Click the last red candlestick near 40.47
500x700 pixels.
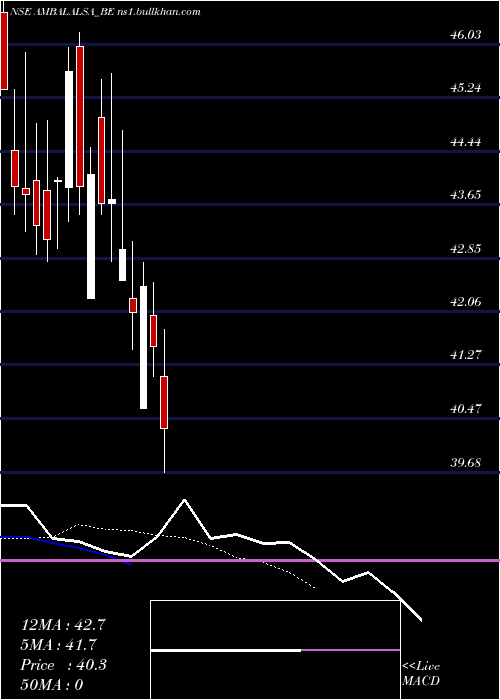[x=164, y=403]
